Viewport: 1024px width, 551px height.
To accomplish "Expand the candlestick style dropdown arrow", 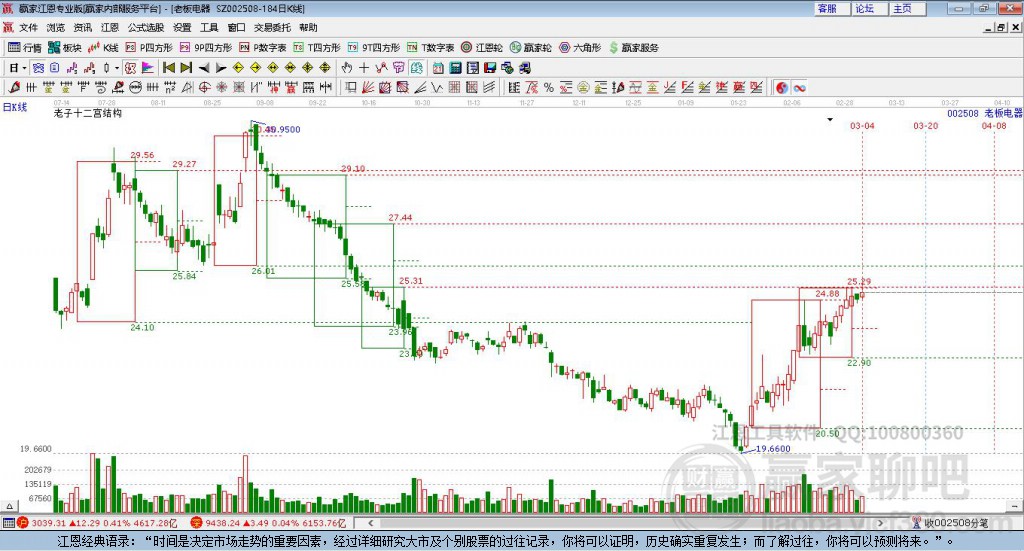I will click(x=117, y=68).
